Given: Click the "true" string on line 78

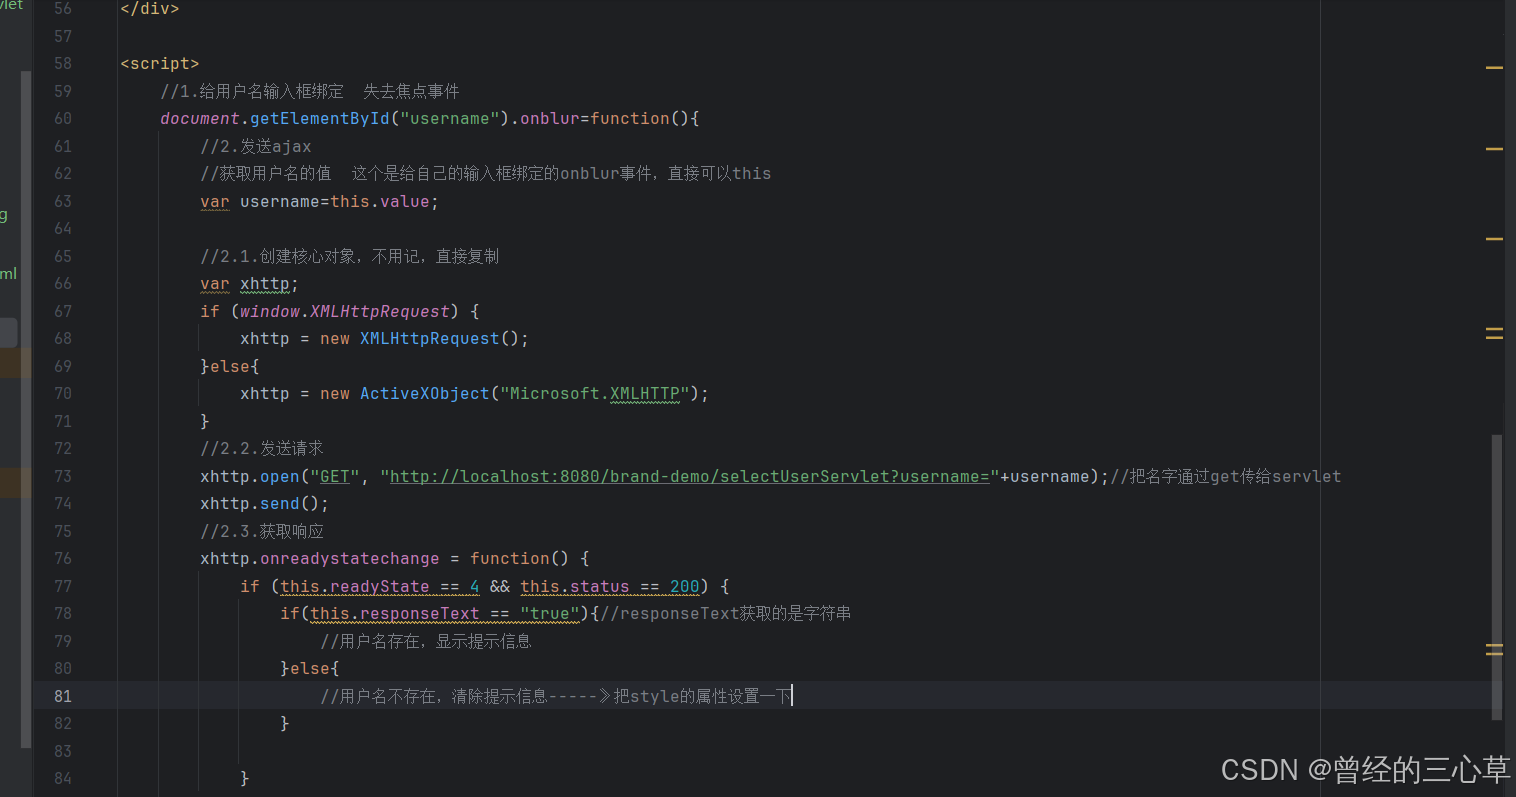Looking at the screenshot, I should (550, 613).
